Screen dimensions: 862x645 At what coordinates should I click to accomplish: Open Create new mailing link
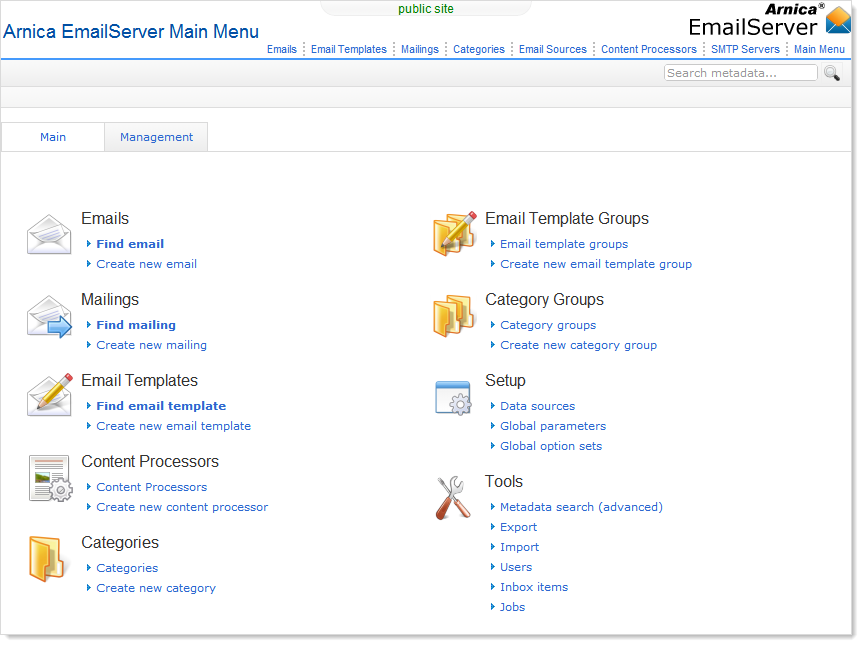pyautogui.click(x=151, y=345)
